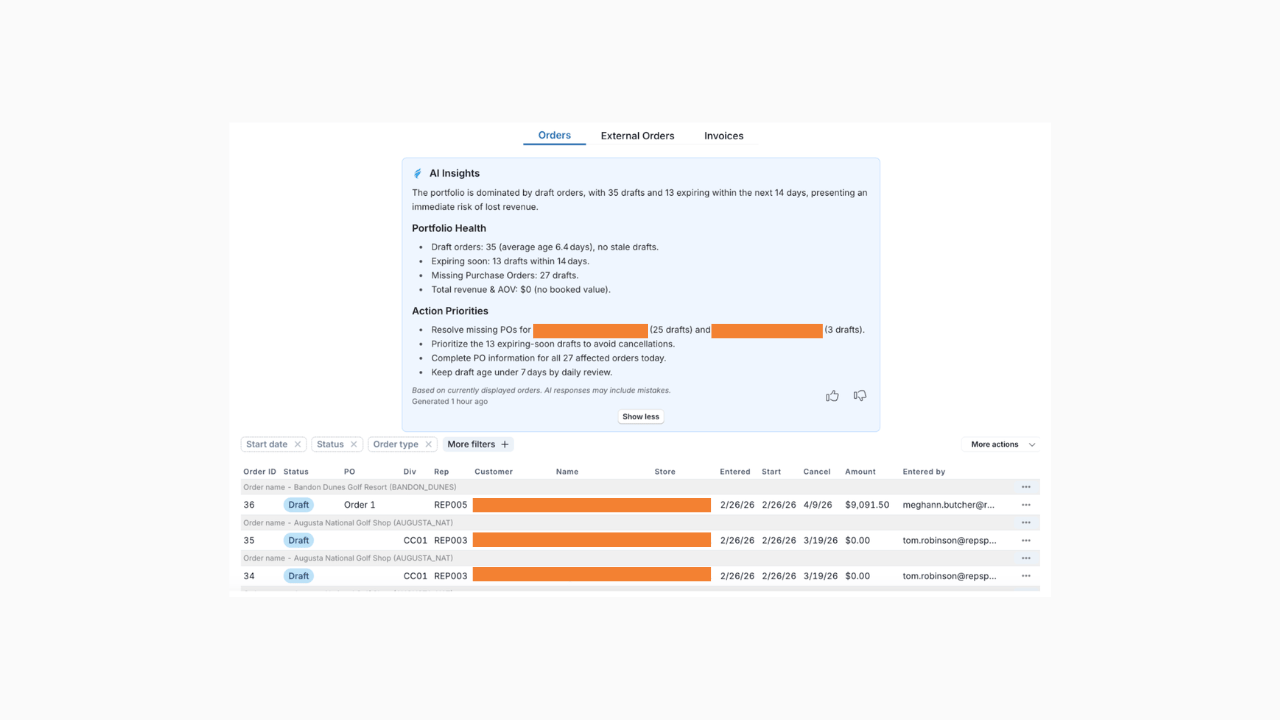
Task: Click the Show less button
Action: pyautogui.click(x=640, y=416)
